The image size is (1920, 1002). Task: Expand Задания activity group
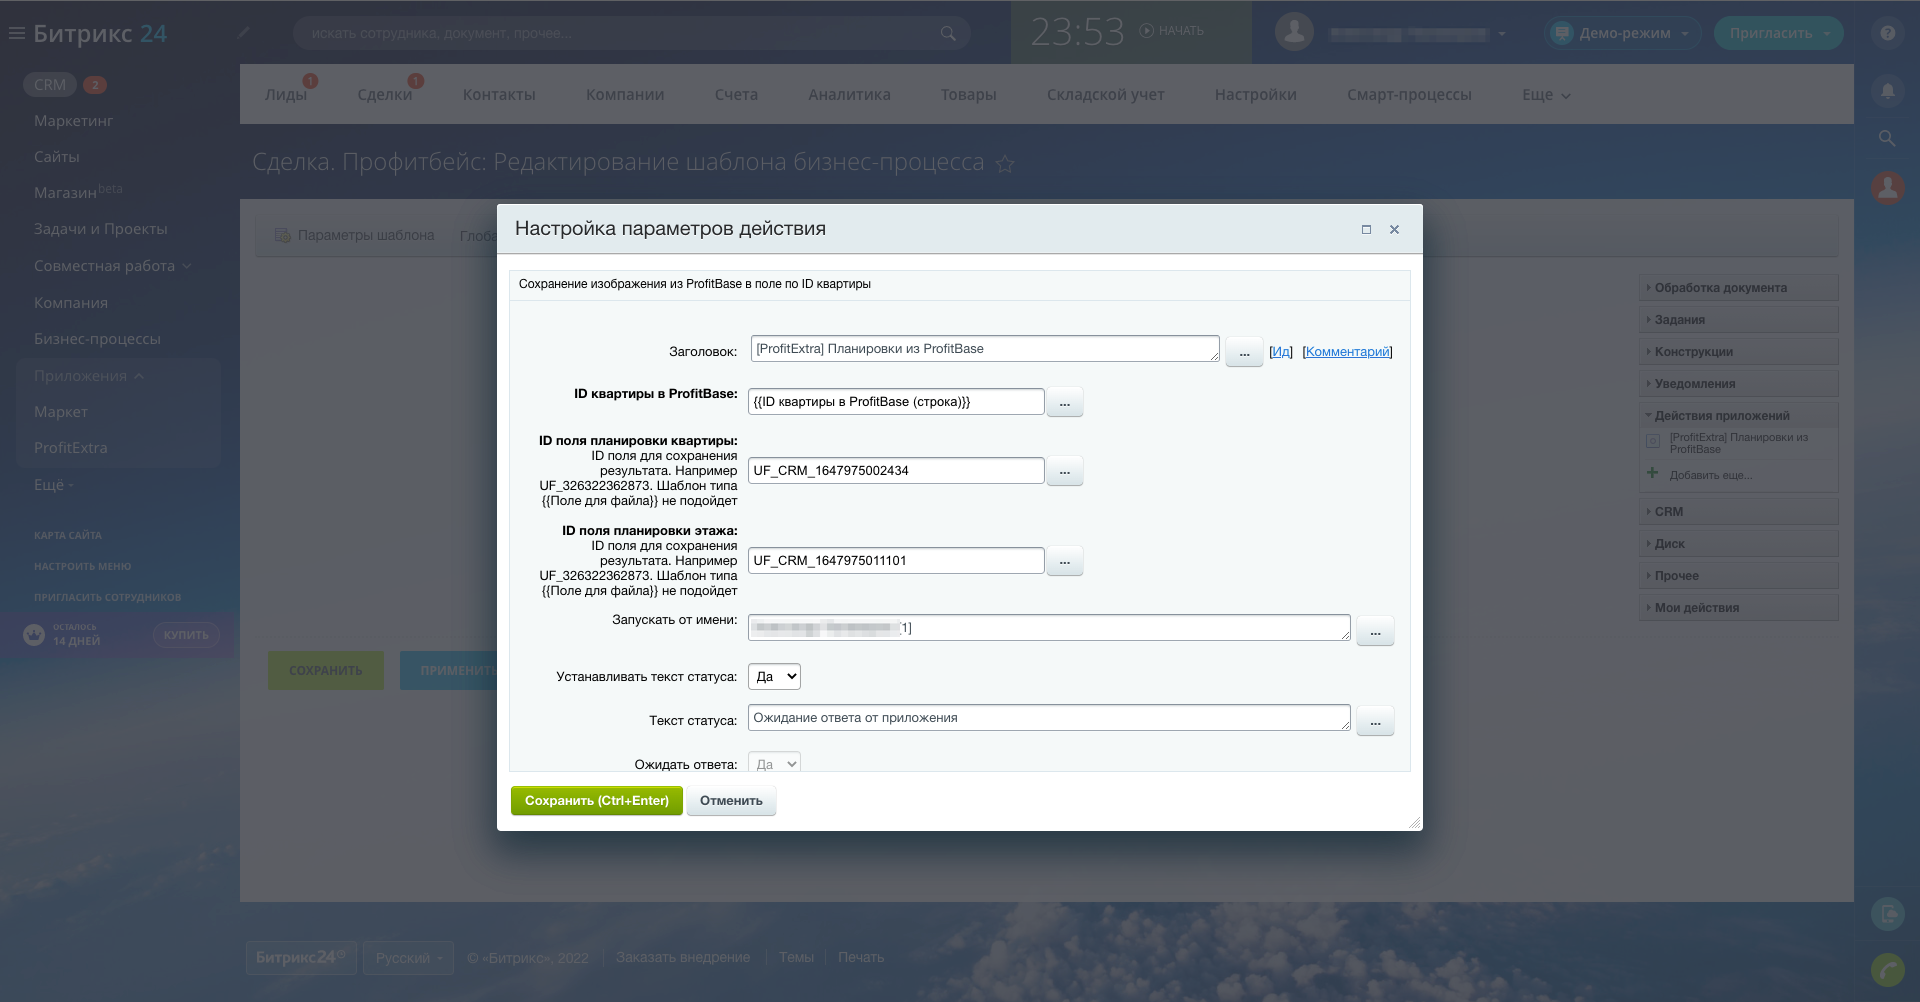(1739, 320)
